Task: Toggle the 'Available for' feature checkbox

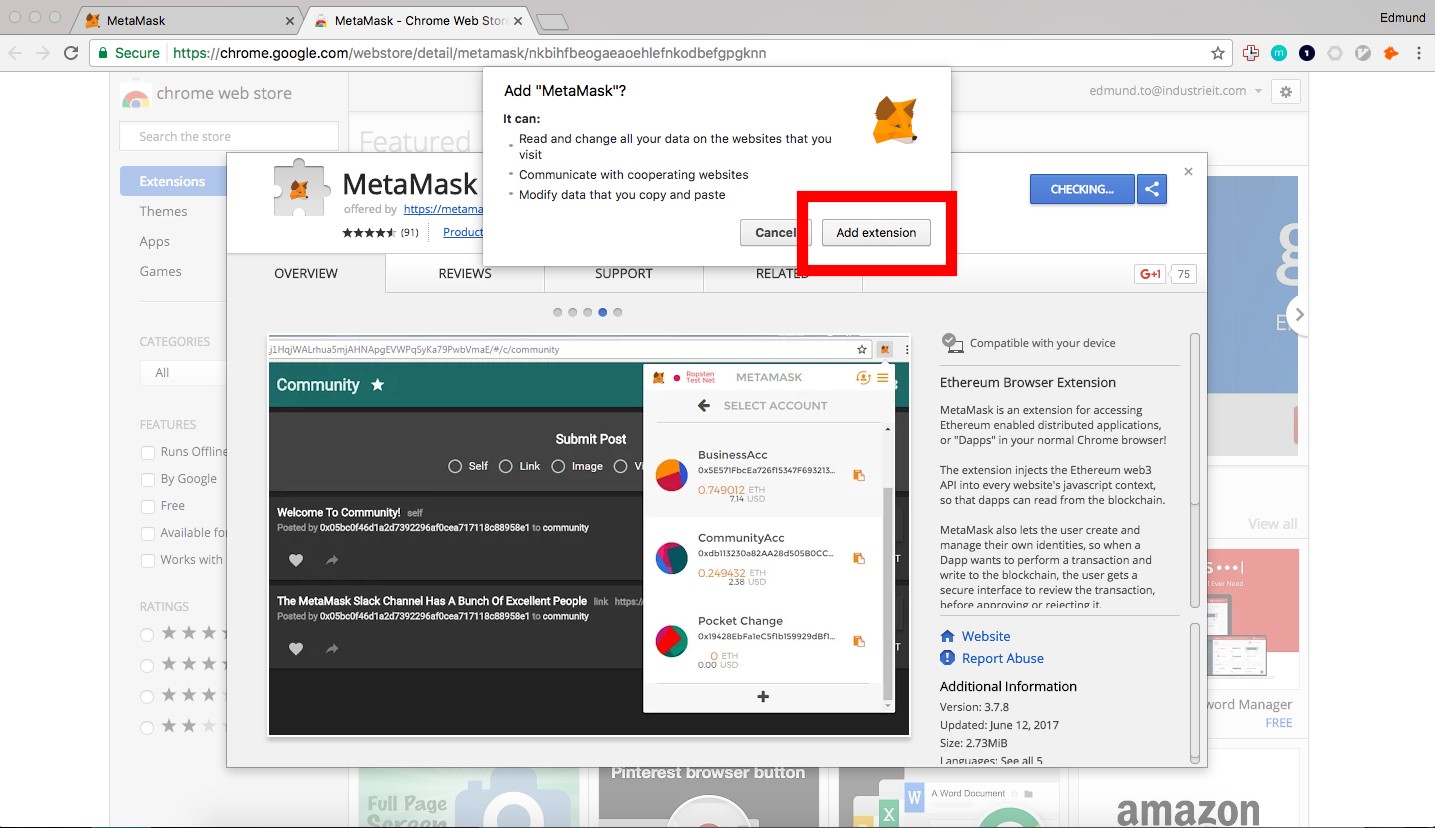Action: pos(148,533)
